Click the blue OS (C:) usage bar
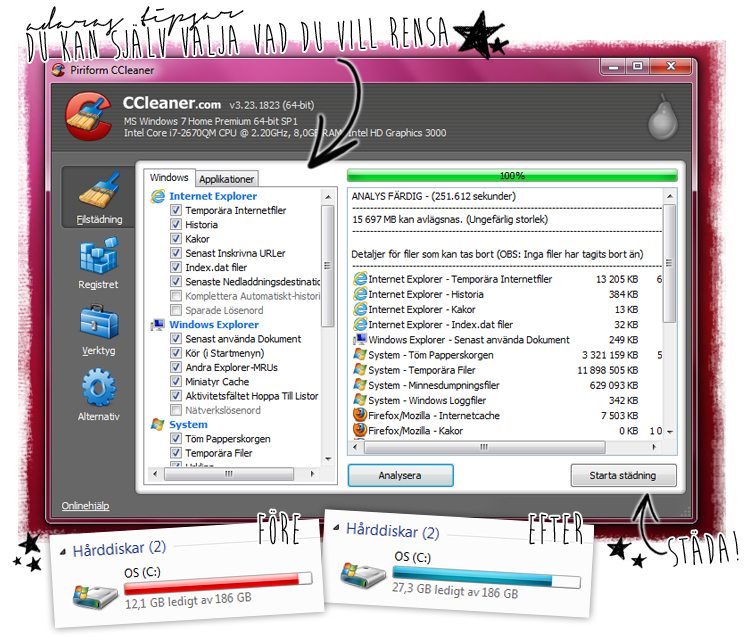The height and width of the screenshot is (637, 750). click(x=486, y=577)
